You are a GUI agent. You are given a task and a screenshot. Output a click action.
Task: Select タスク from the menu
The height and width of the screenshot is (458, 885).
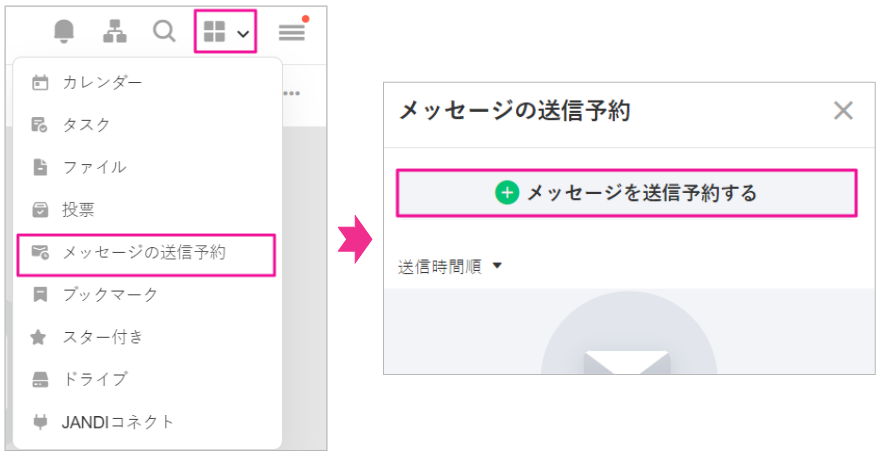[147, 125]
